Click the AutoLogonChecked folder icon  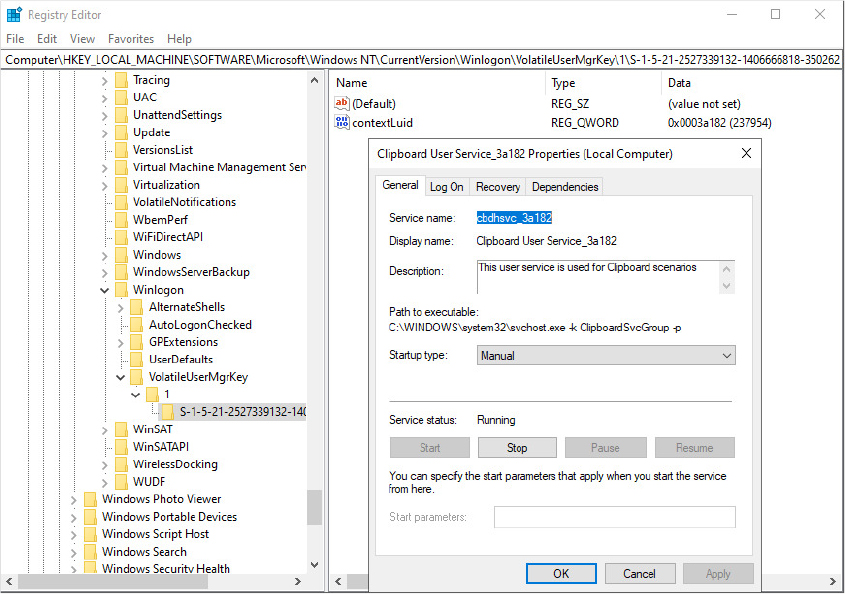(137, 325)
